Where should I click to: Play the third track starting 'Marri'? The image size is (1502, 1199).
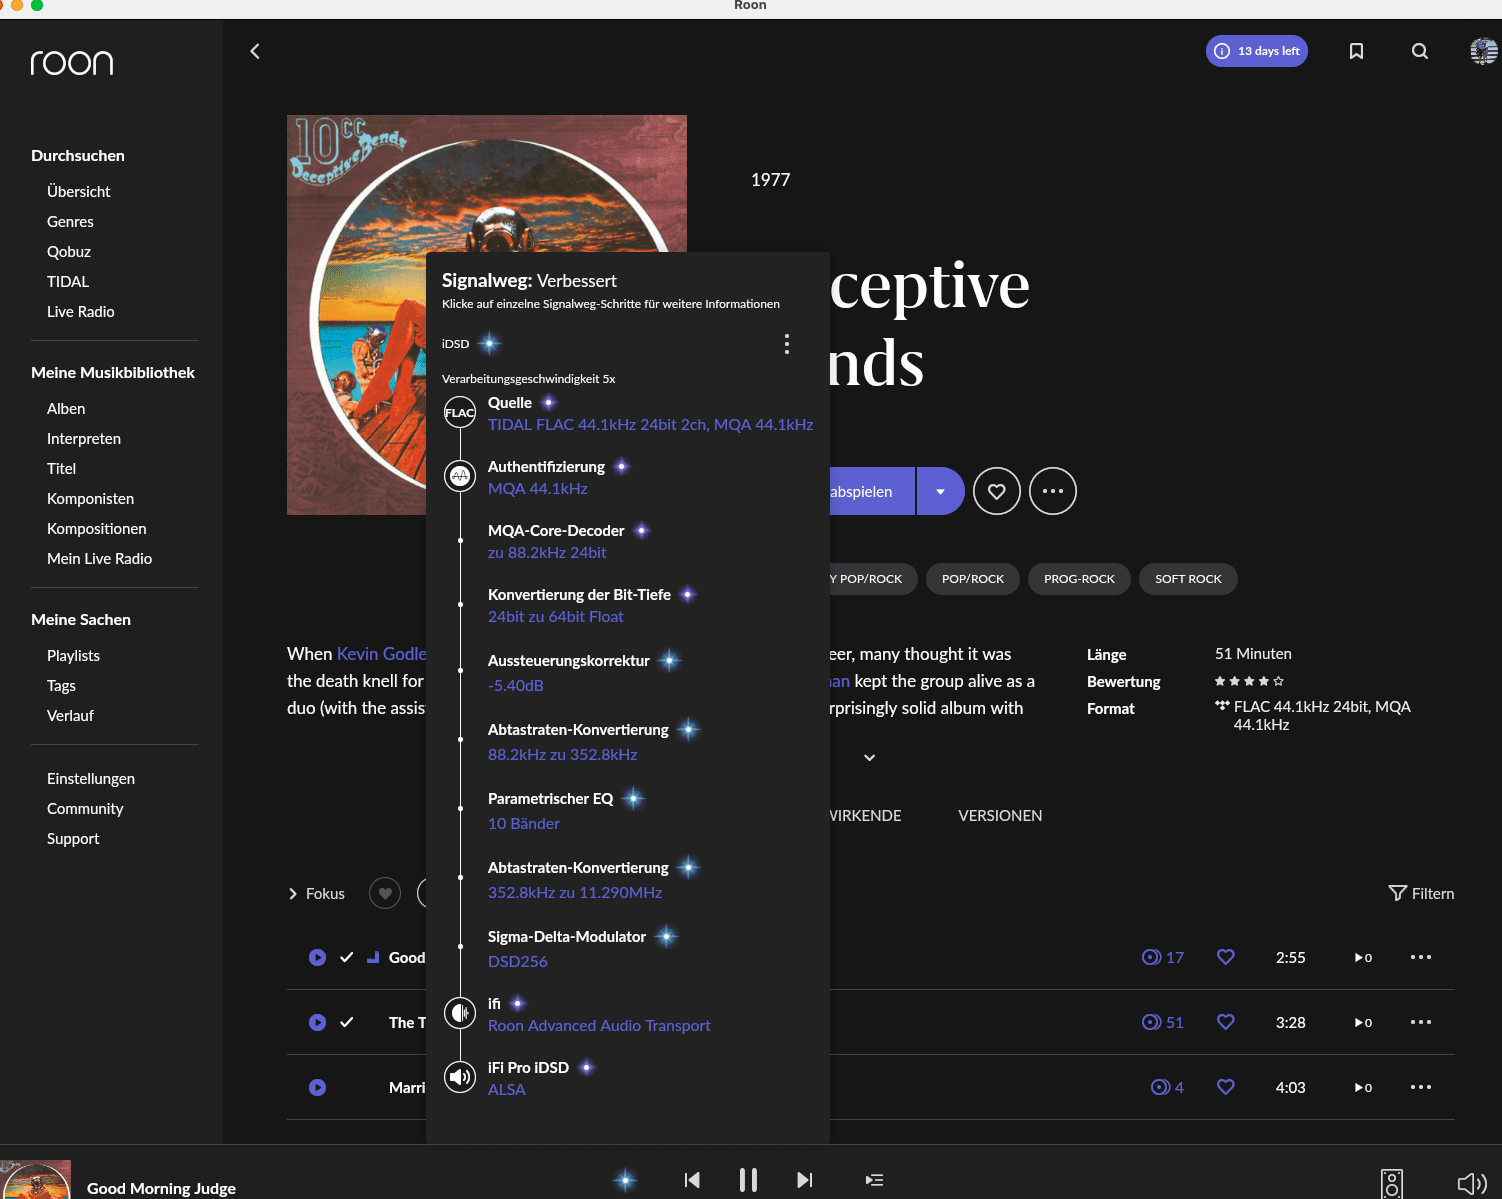point(317,1087)
